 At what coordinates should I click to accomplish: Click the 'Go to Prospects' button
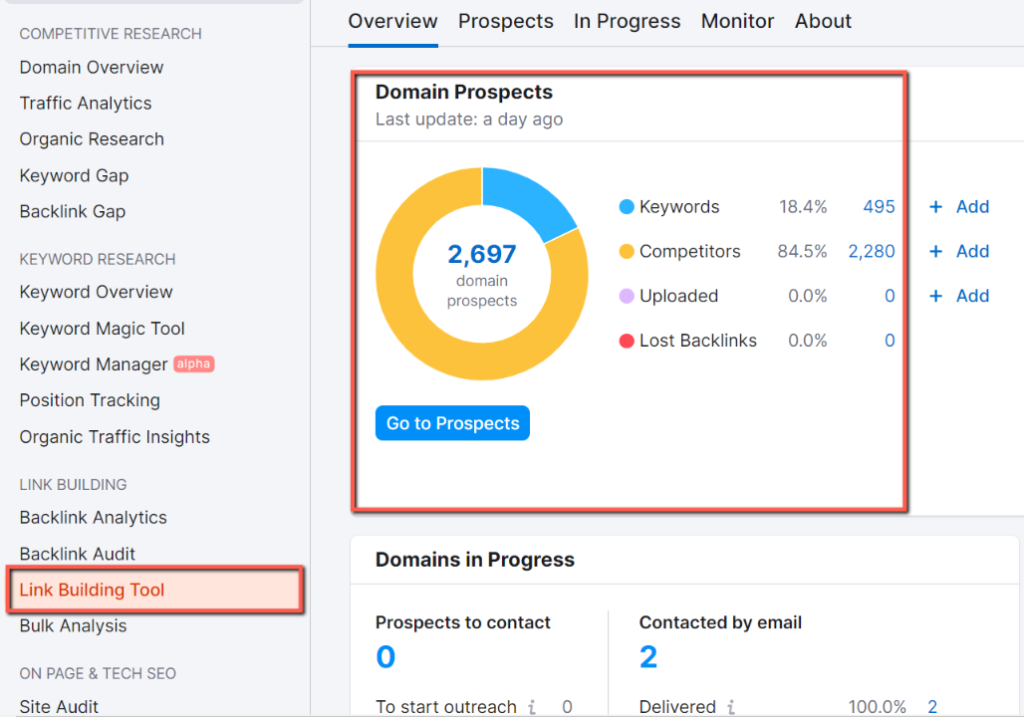click(x=452, y=422)
